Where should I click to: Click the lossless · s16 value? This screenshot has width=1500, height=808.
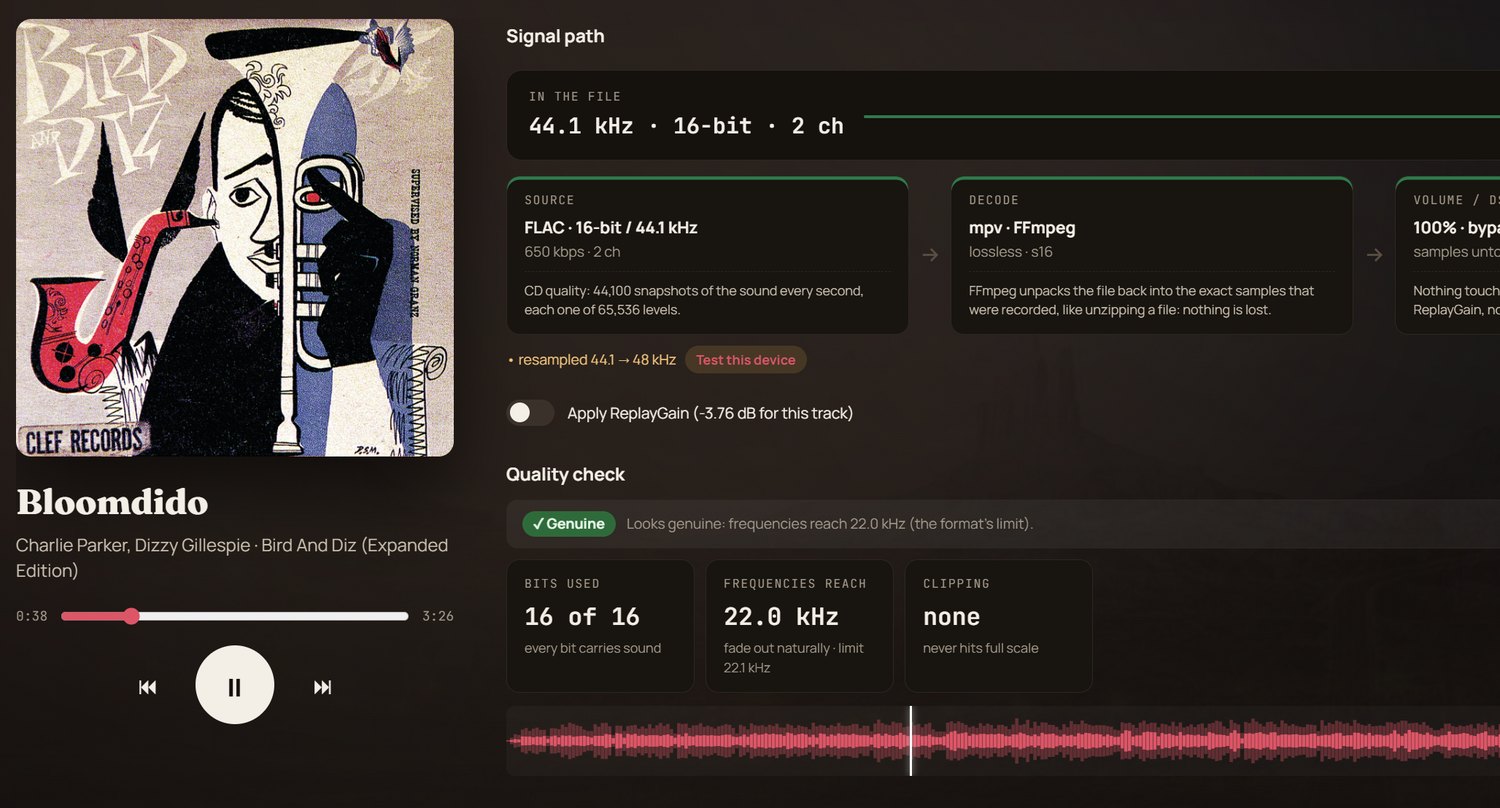click(x=1011, y=252)
